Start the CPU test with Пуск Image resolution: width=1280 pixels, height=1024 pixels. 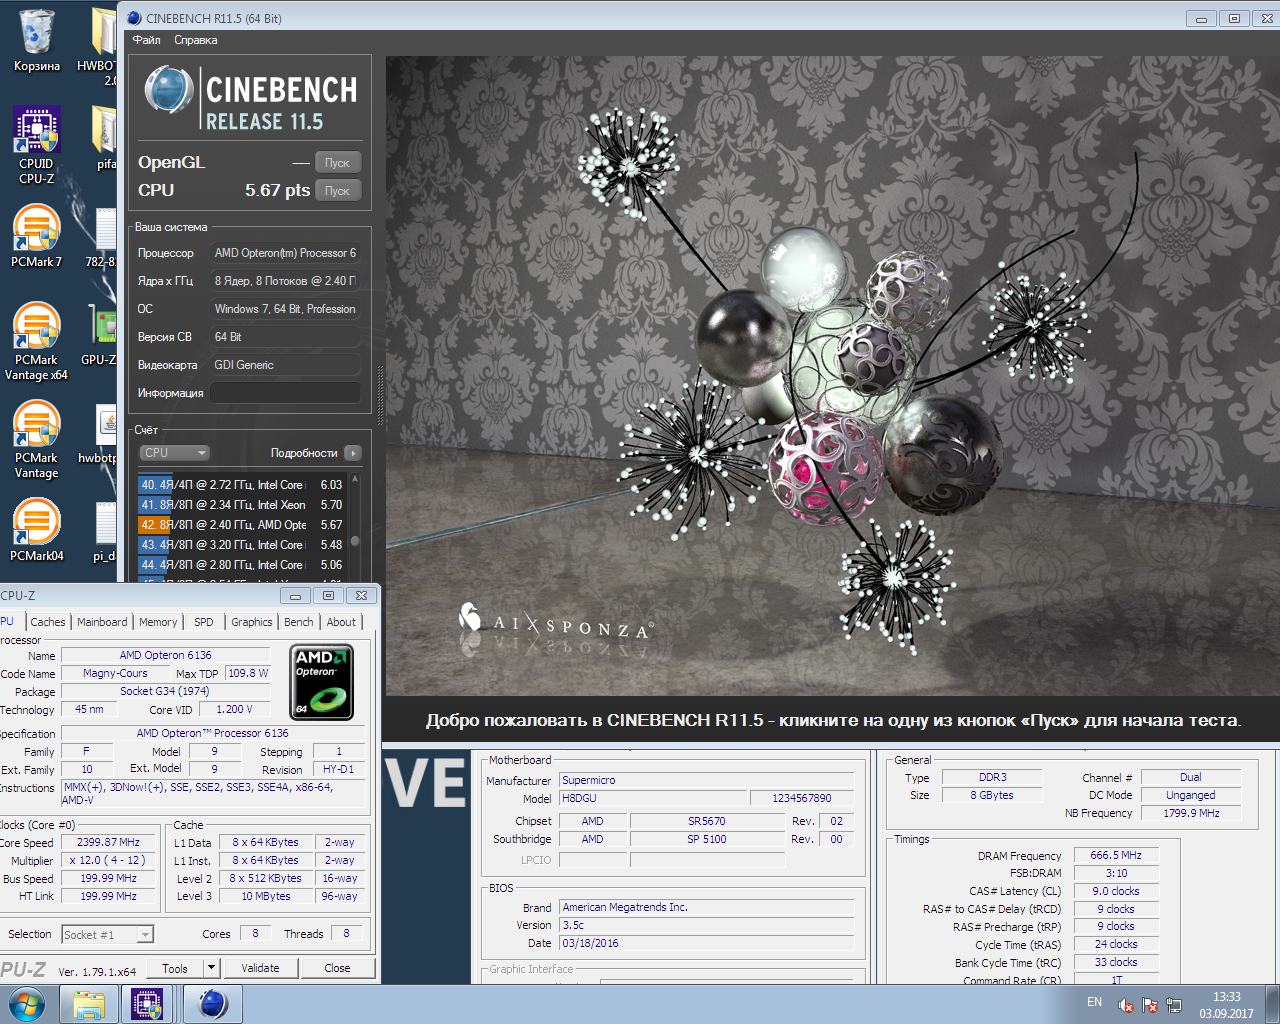click(338, 191)
